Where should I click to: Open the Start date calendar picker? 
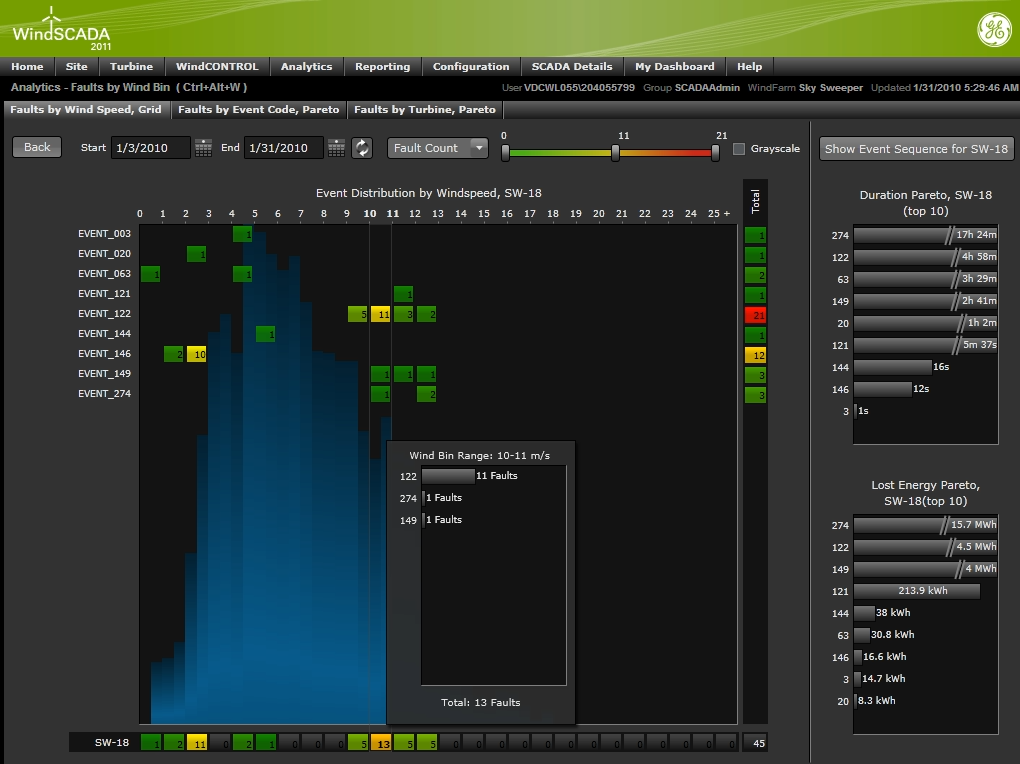203,148
